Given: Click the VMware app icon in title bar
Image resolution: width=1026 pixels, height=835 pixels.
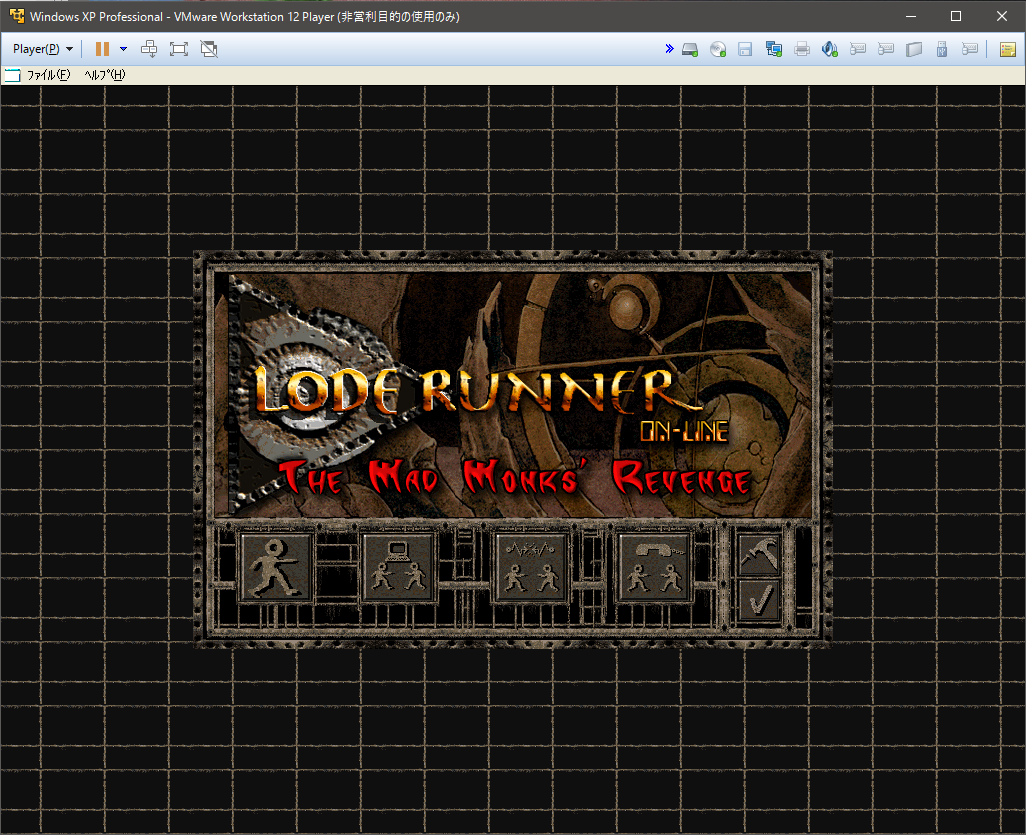Looking at the screenshot, I should (16, 16).
